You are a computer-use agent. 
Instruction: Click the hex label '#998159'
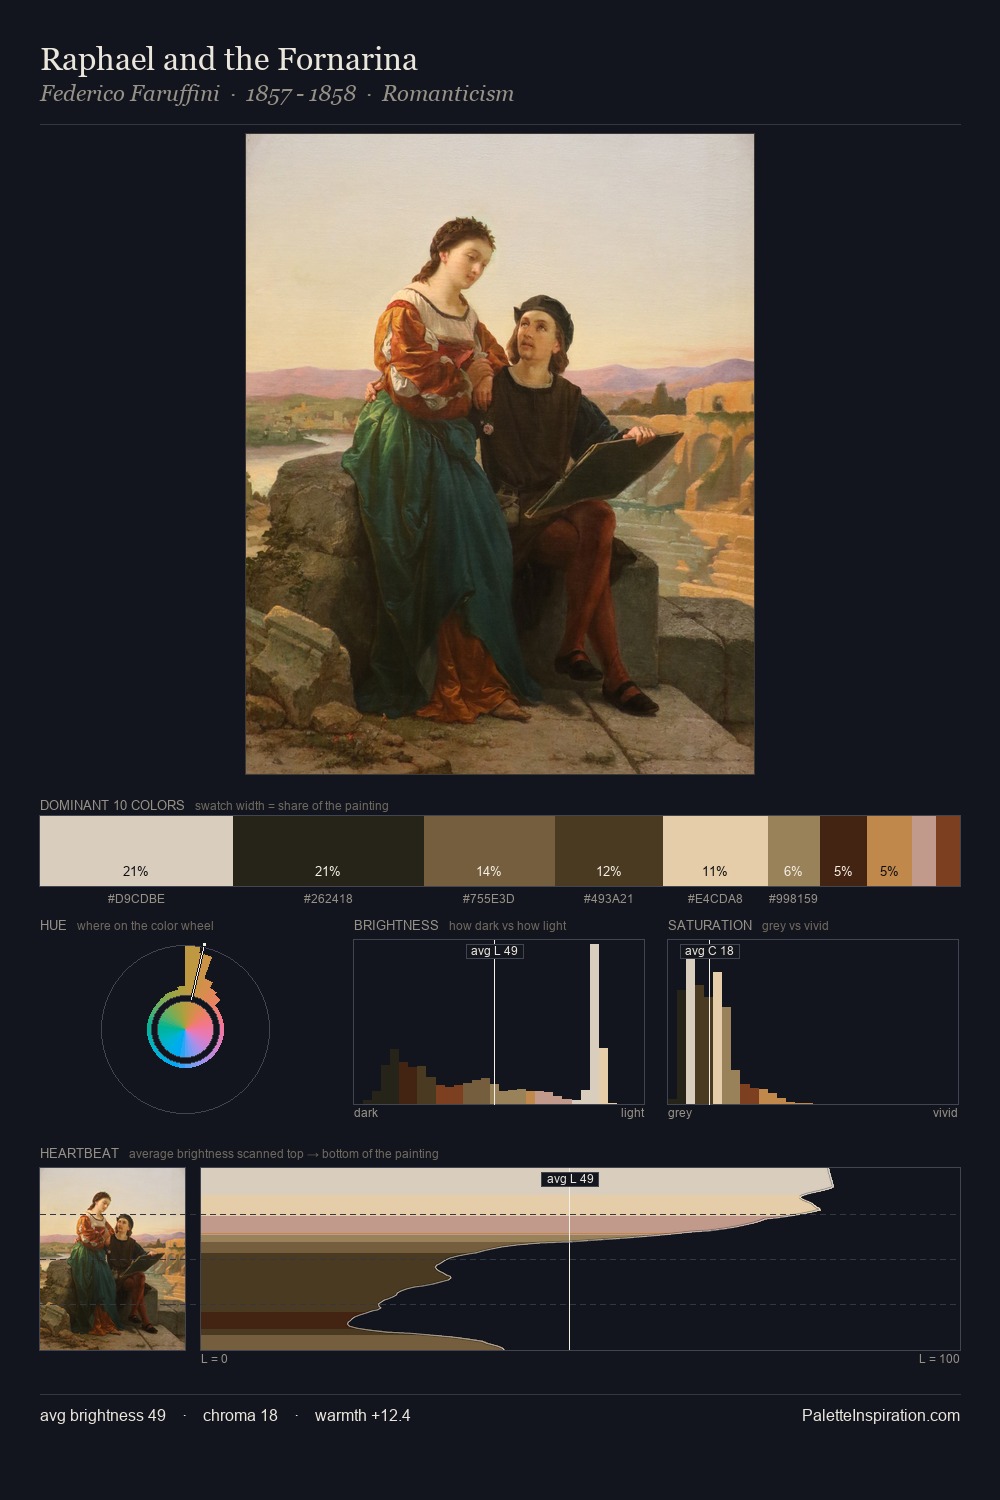pos(794,898)
